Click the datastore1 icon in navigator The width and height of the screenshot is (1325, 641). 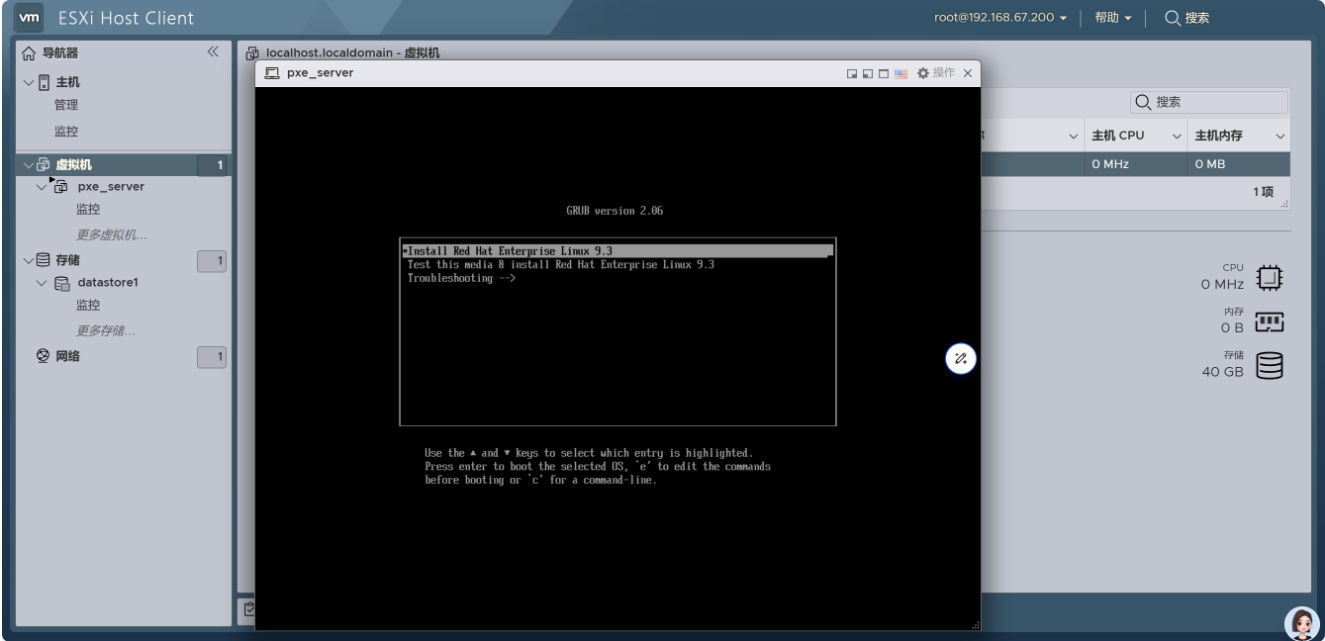point(61,283)
